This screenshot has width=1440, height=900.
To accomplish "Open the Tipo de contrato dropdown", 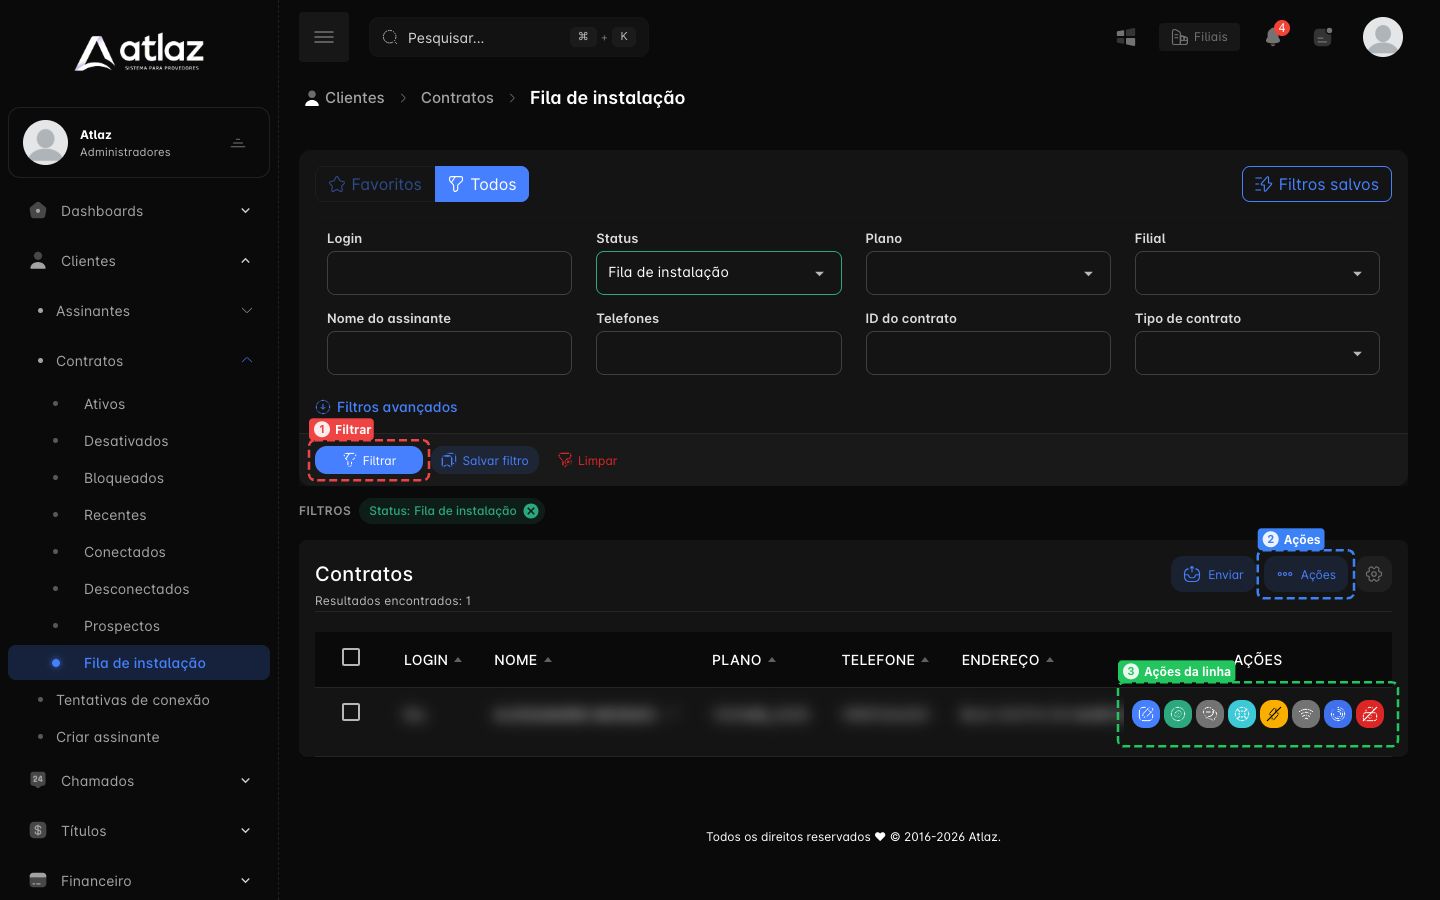I will (x=1257, y=353).
